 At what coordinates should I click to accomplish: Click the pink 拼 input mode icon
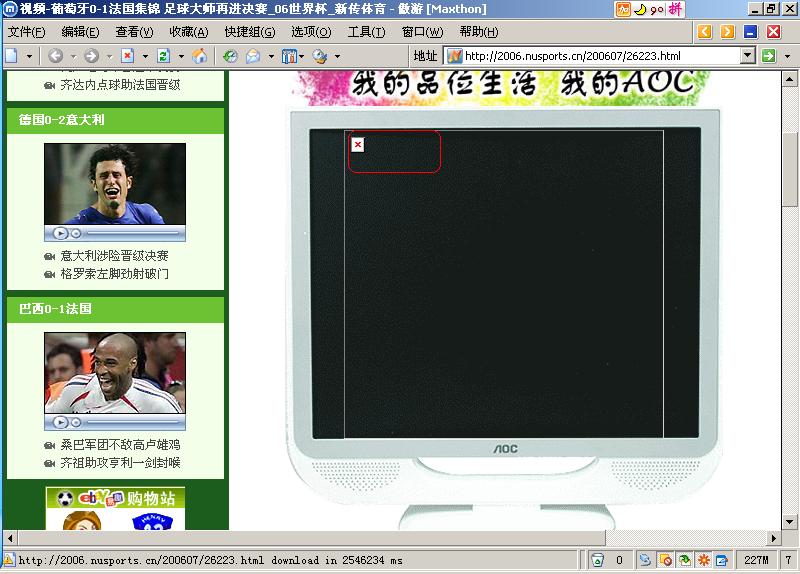(676, 9)
